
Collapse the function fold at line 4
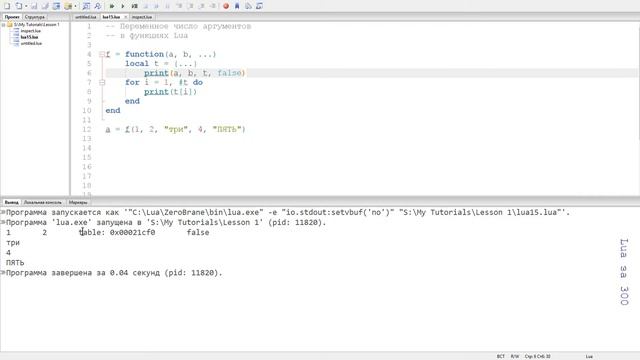[102, 54]
